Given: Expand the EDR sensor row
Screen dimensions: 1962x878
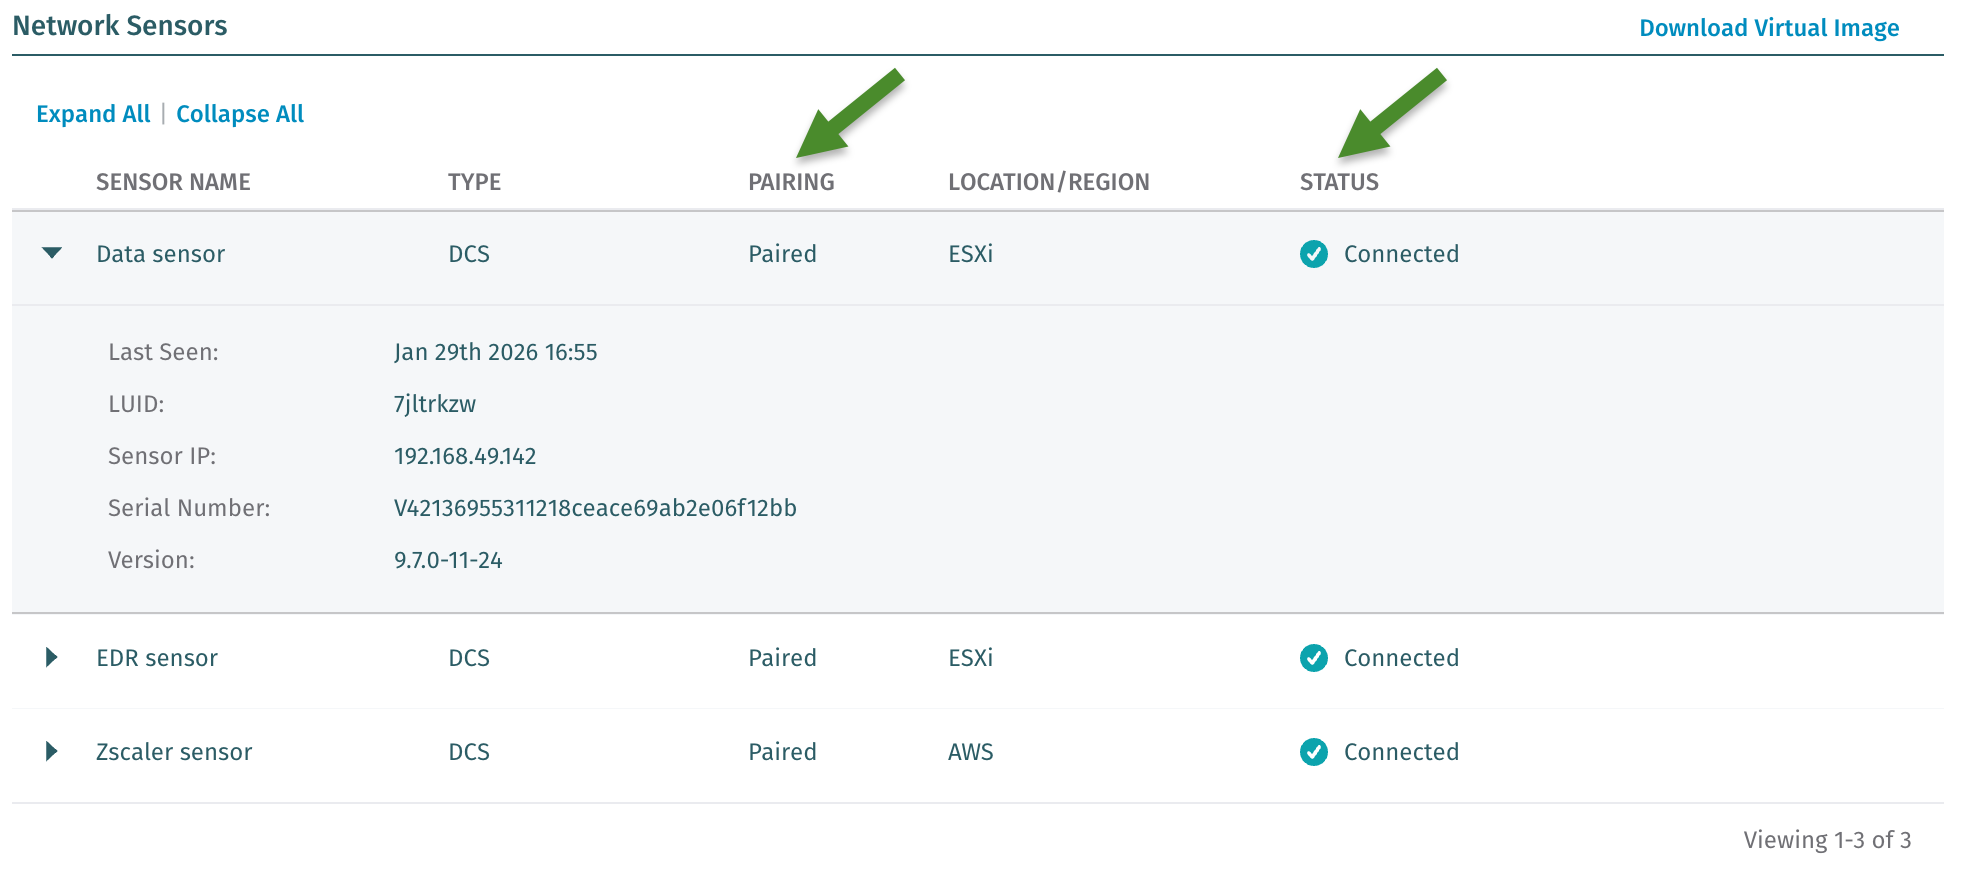Looking at the screenshot, I should (x=52, y=658).
